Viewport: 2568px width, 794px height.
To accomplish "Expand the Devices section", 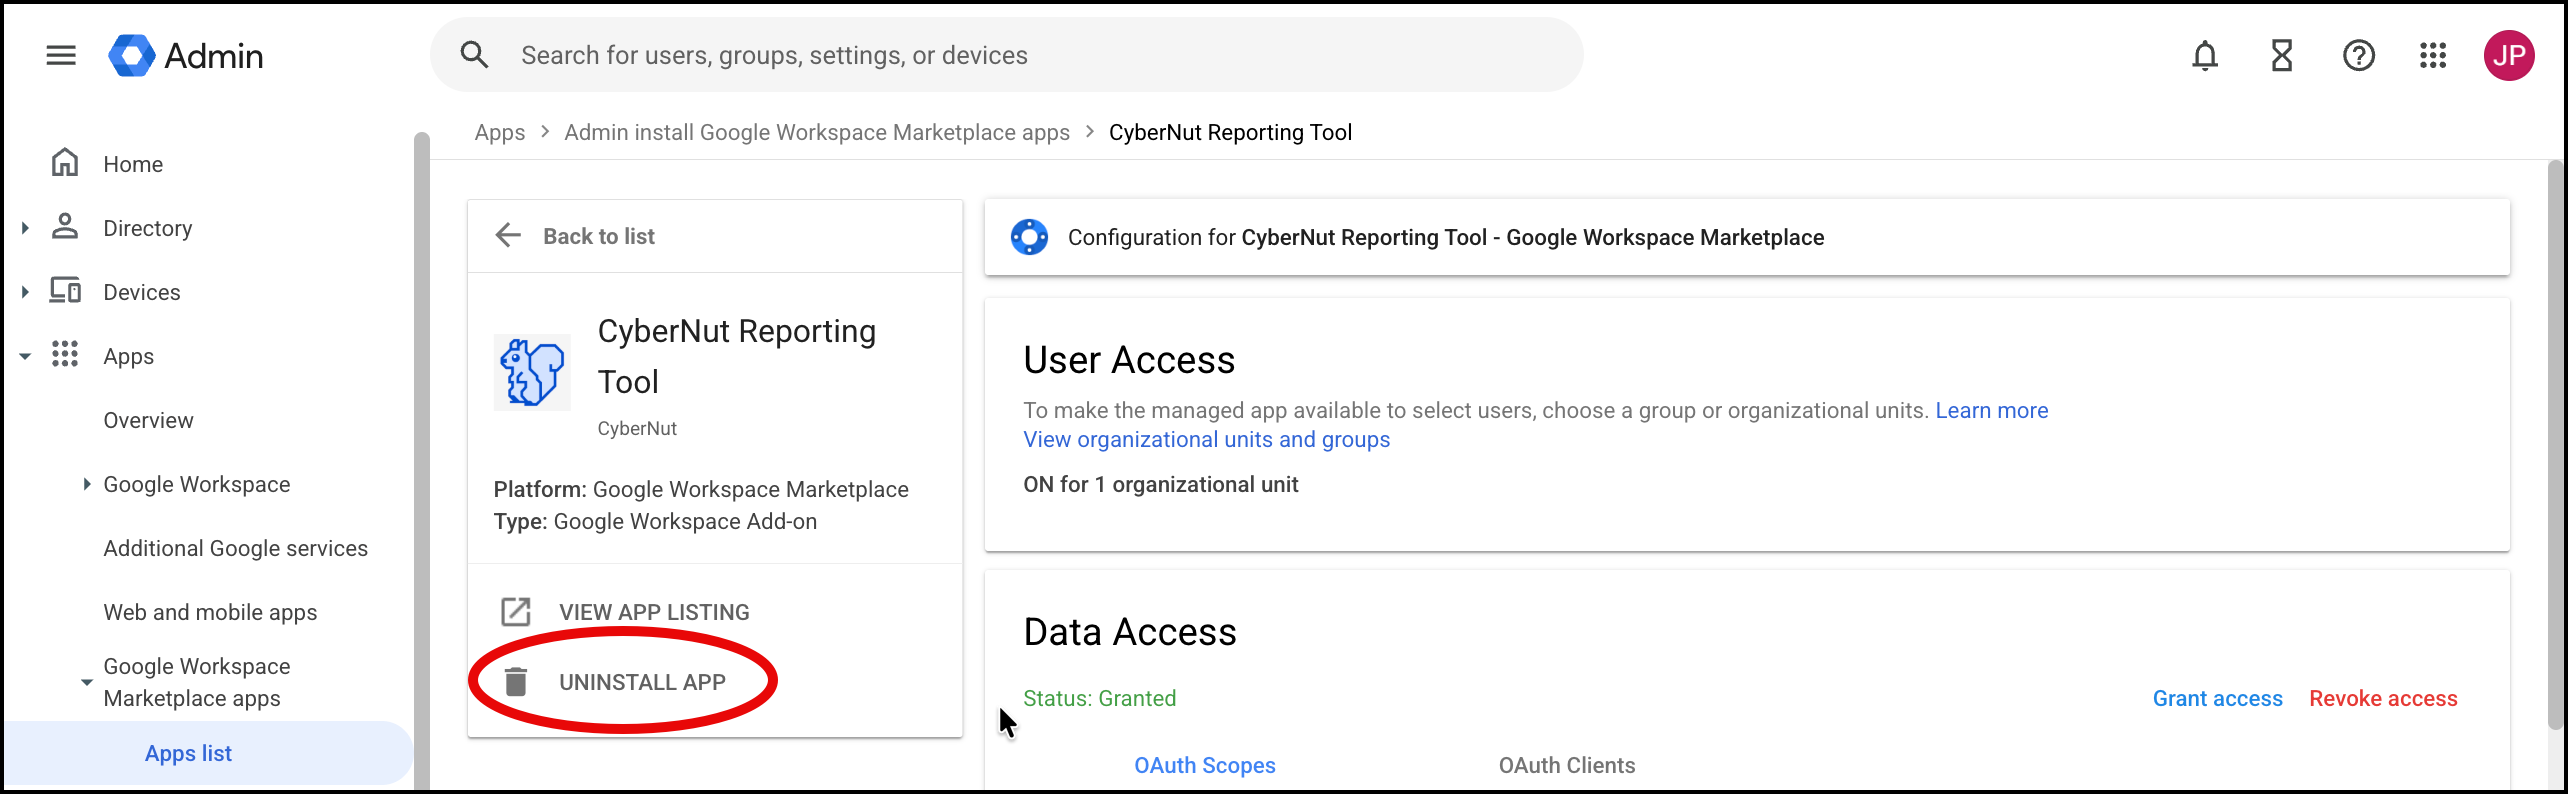I will point(25,292).
